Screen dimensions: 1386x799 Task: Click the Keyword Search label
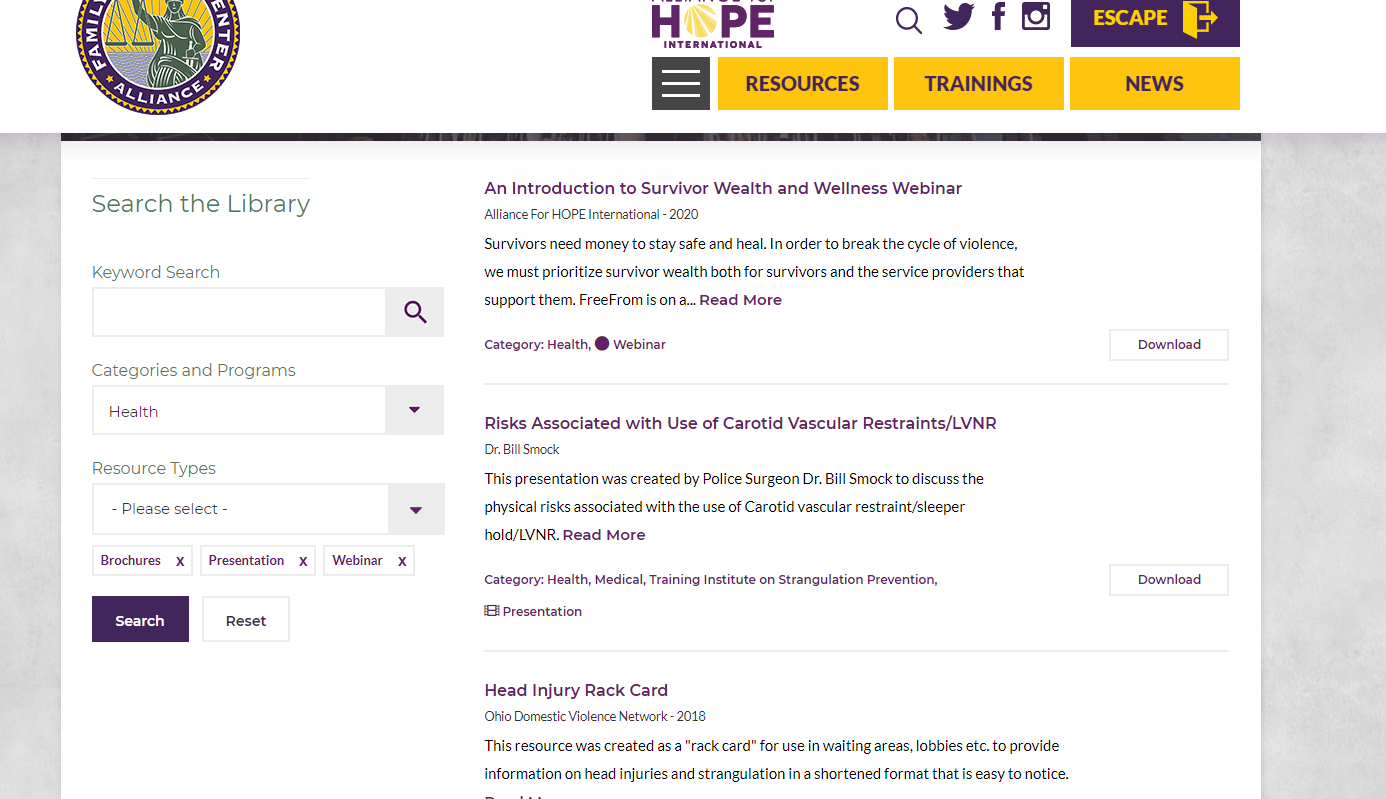[156, 272]
